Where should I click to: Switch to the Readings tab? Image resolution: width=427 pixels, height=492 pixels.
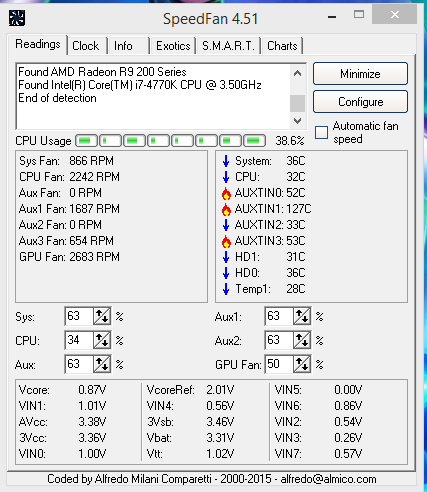[38, 44]
